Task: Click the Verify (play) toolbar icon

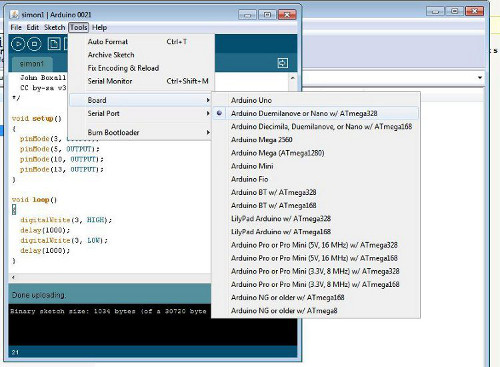Action: (18, 44)
